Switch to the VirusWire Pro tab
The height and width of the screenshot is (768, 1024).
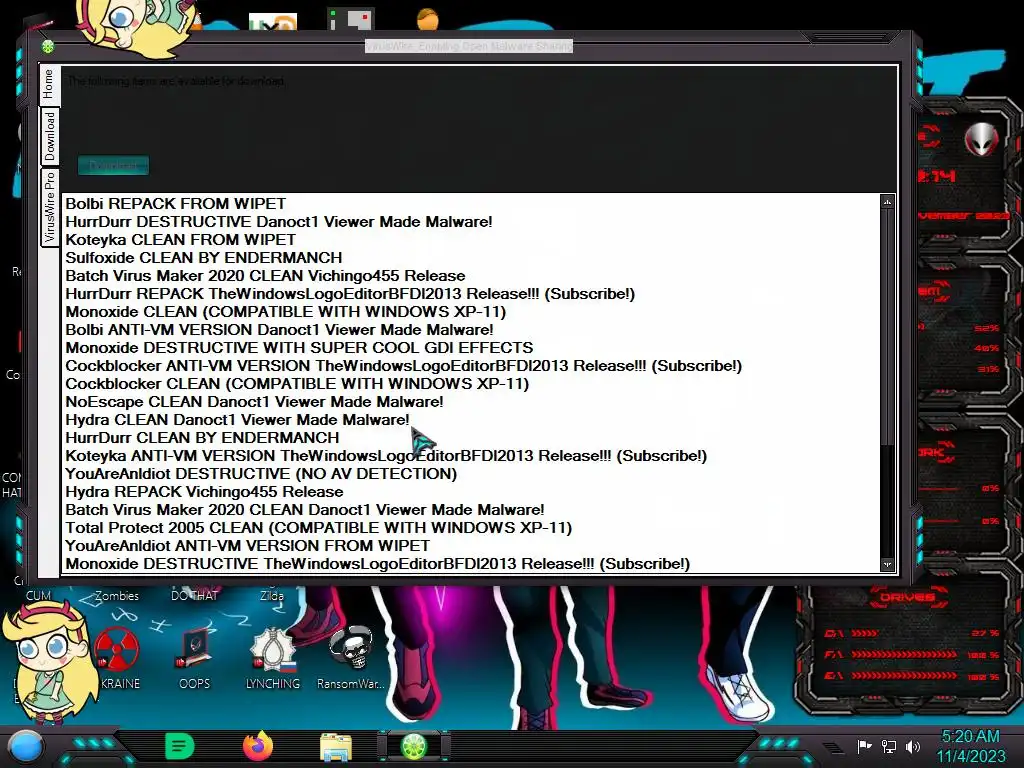coord(50,207)
